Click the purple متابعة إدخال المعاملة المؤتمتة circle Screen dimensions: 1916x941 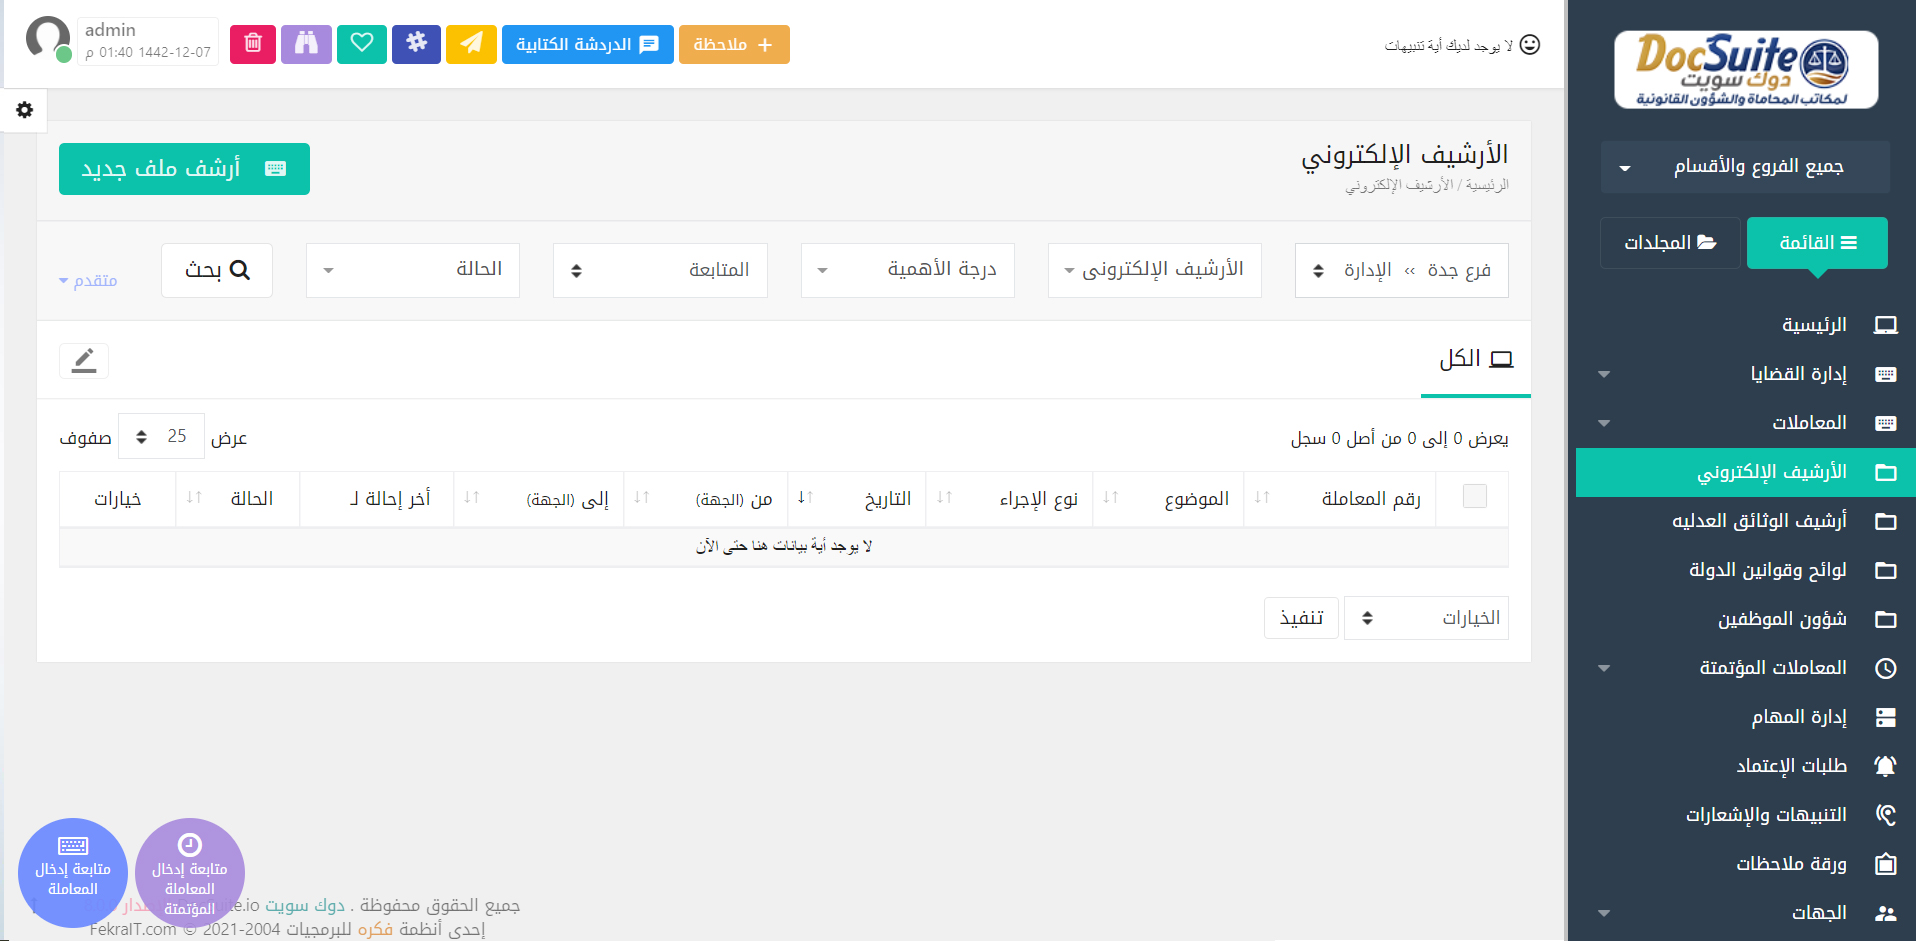tap(190, 872)
